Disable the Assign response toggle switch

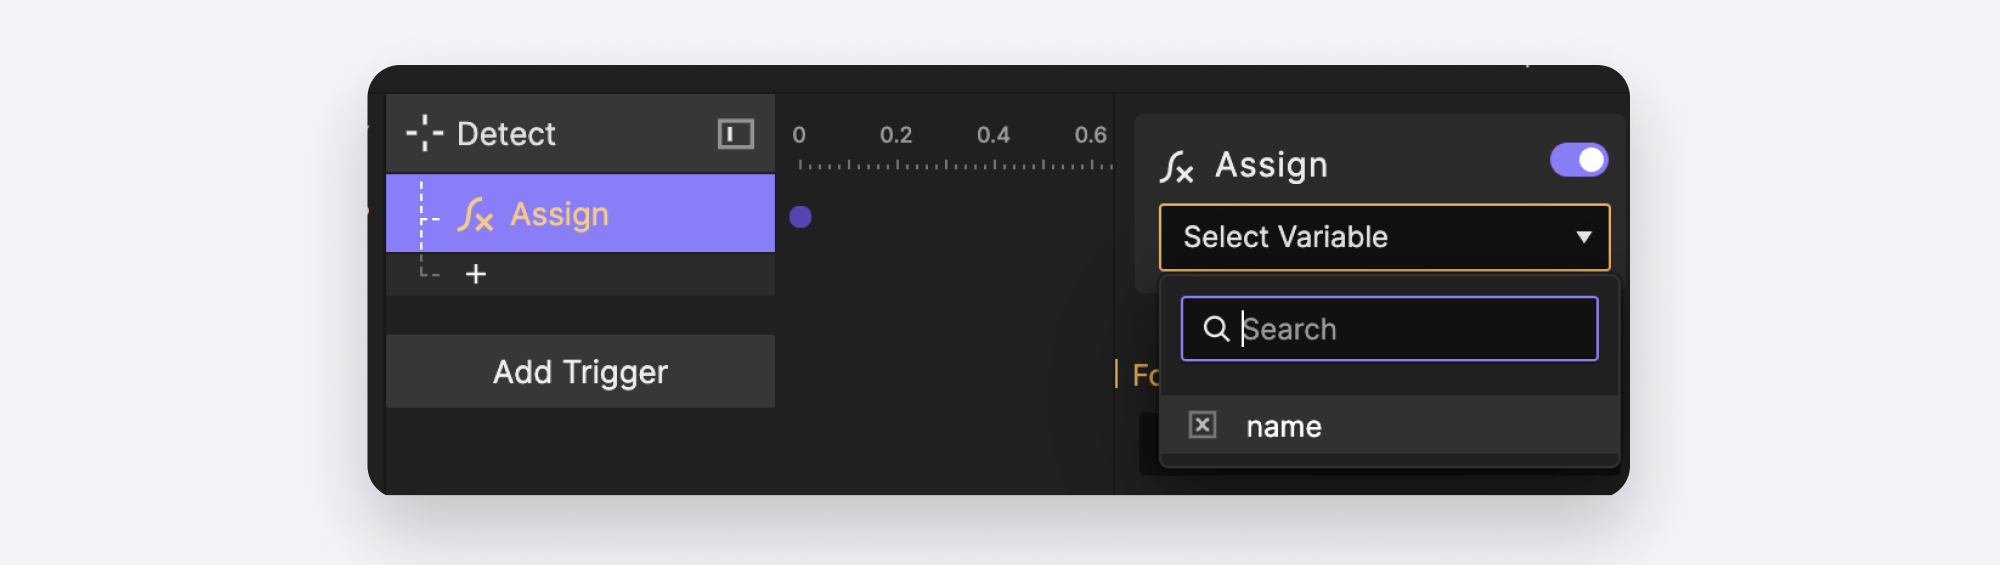(1578, 160)
